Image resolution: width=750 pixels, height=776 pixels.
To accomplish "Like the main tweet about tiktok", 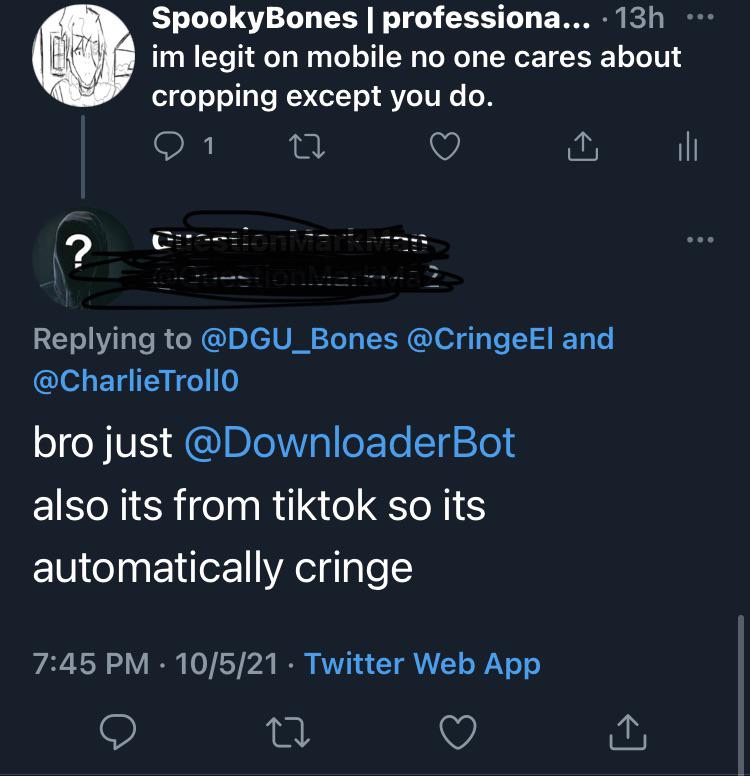I will [459, 733].
